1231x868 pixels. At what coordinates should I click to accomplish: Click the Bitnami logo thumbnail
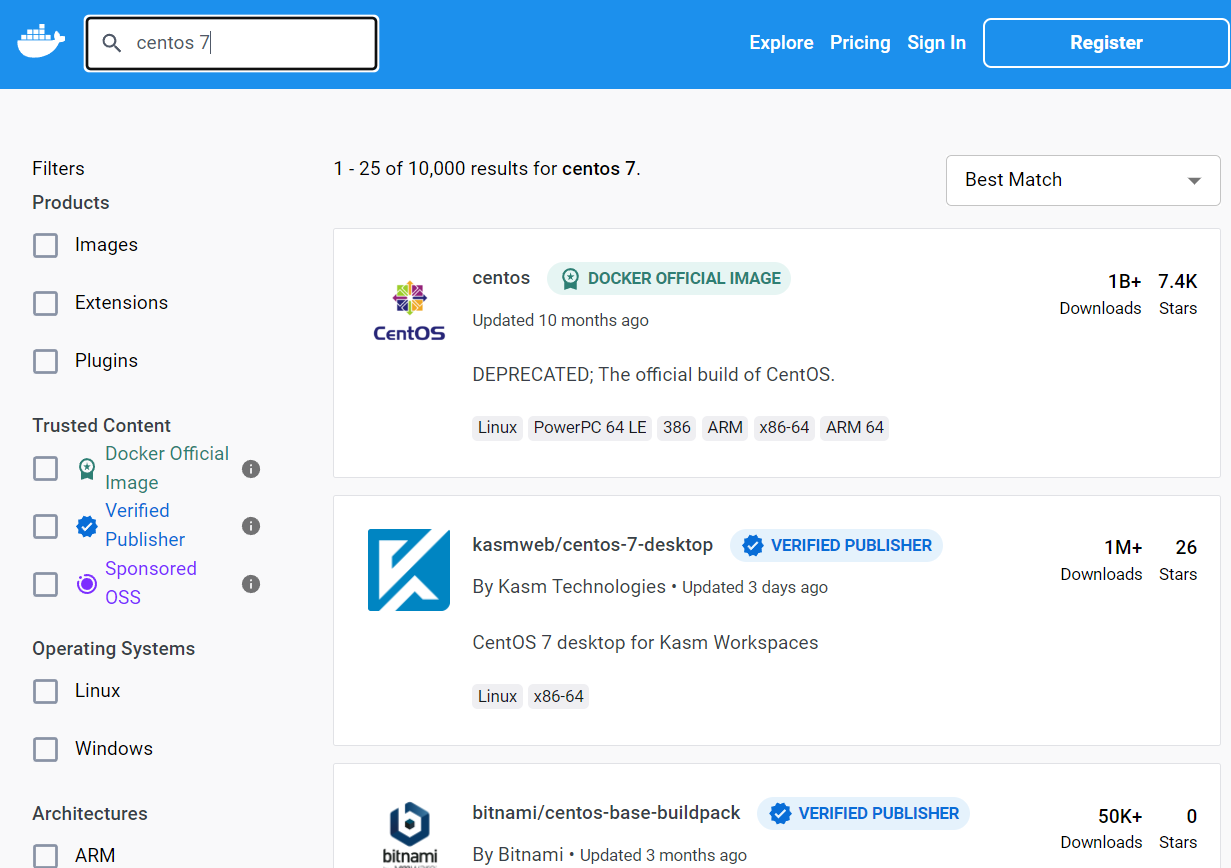tap(410, 833)
